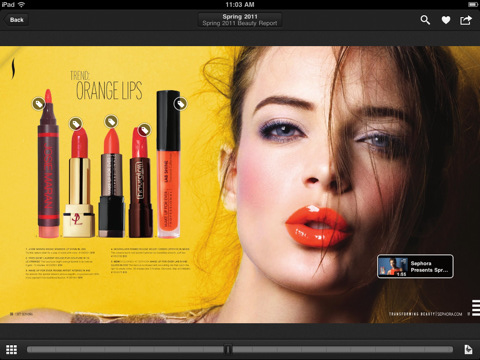Open the page grid thumbnails view
Viewport: 480px width, 360px height.
(11, 349)
